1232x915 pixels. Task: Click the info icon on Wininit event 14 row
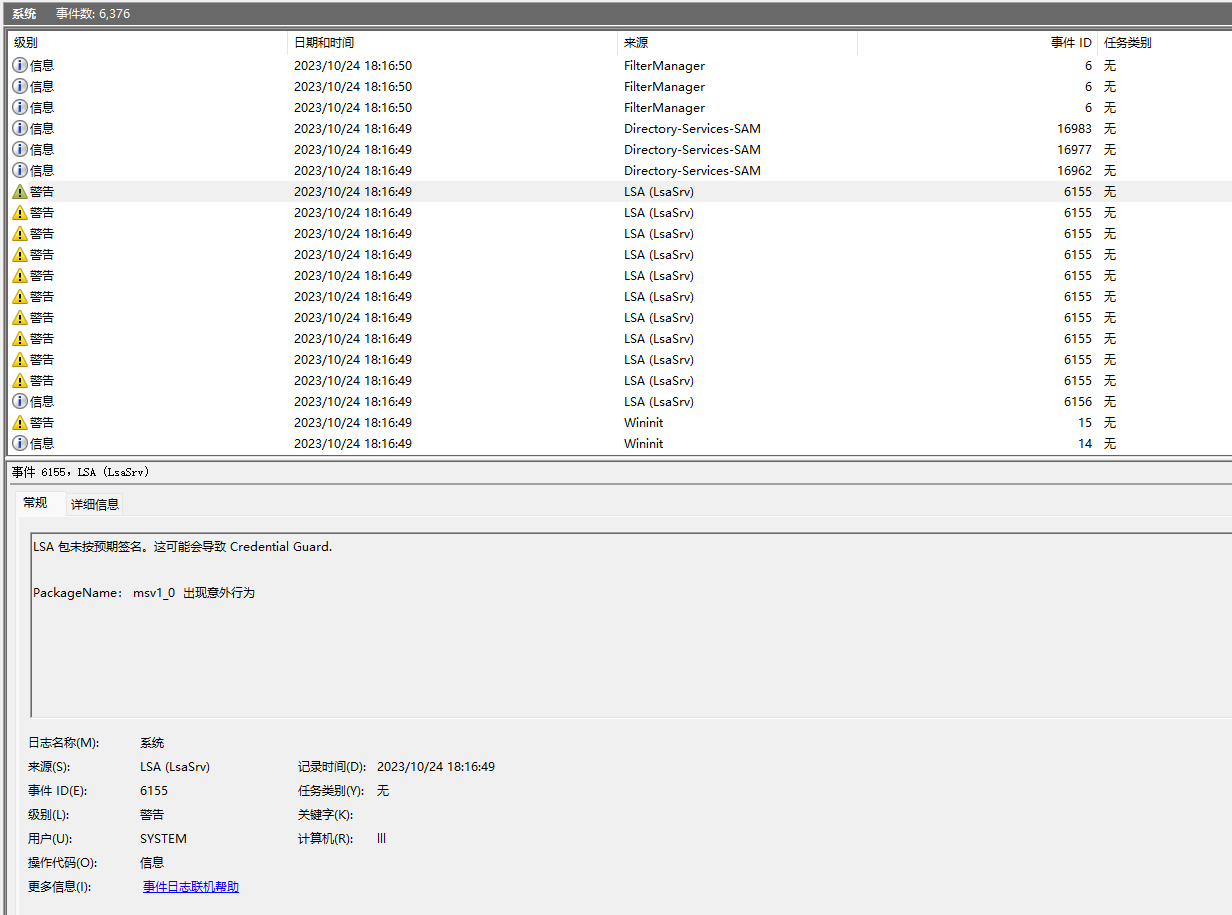(20, 443)
